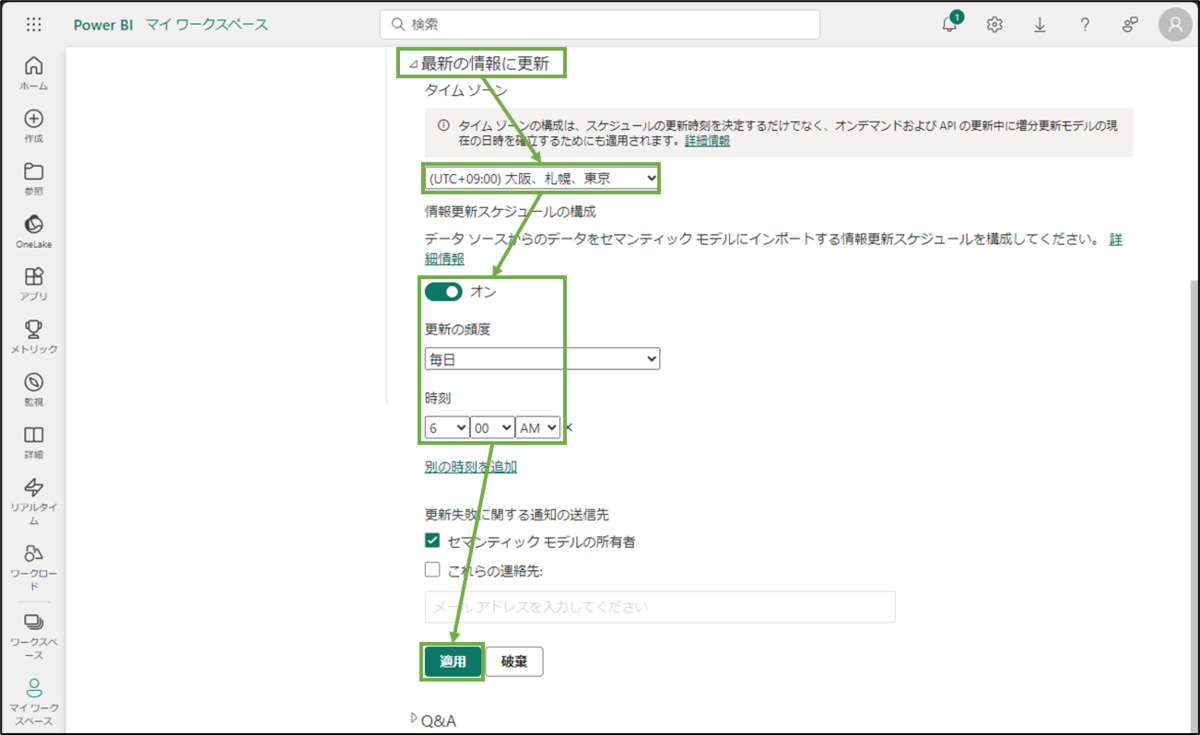This screenshot has width=1200, height=735.
Task: Open notifications bell icon
Action: coord(950,24)
